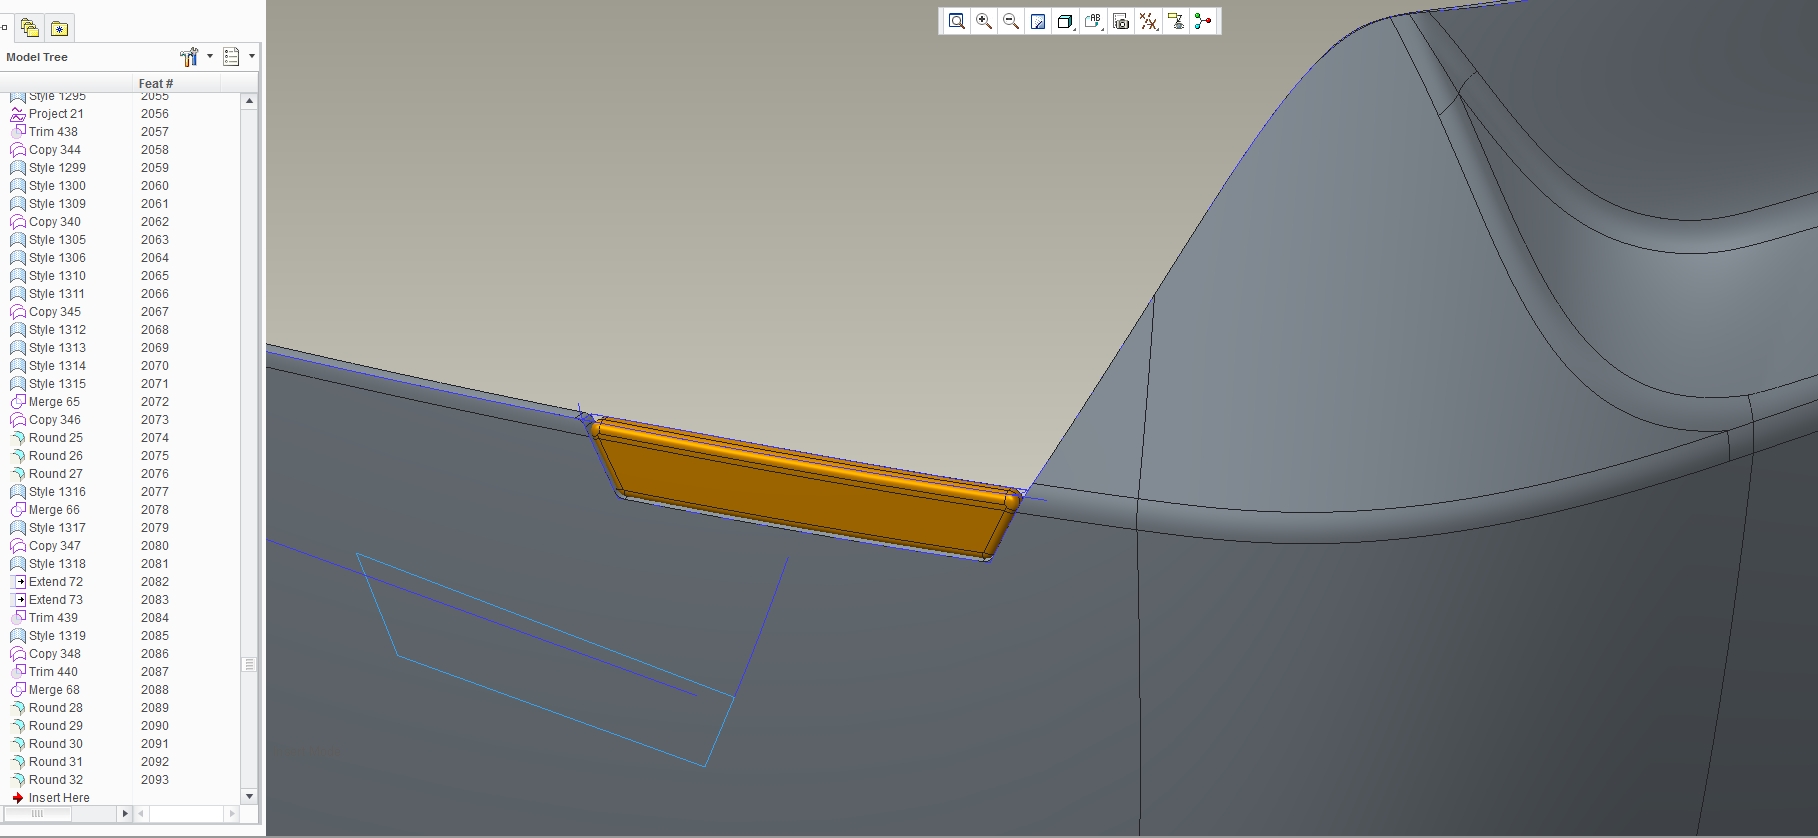Click the Feat # column header
The image size is (1818, 838).
[x=156, y=83]
